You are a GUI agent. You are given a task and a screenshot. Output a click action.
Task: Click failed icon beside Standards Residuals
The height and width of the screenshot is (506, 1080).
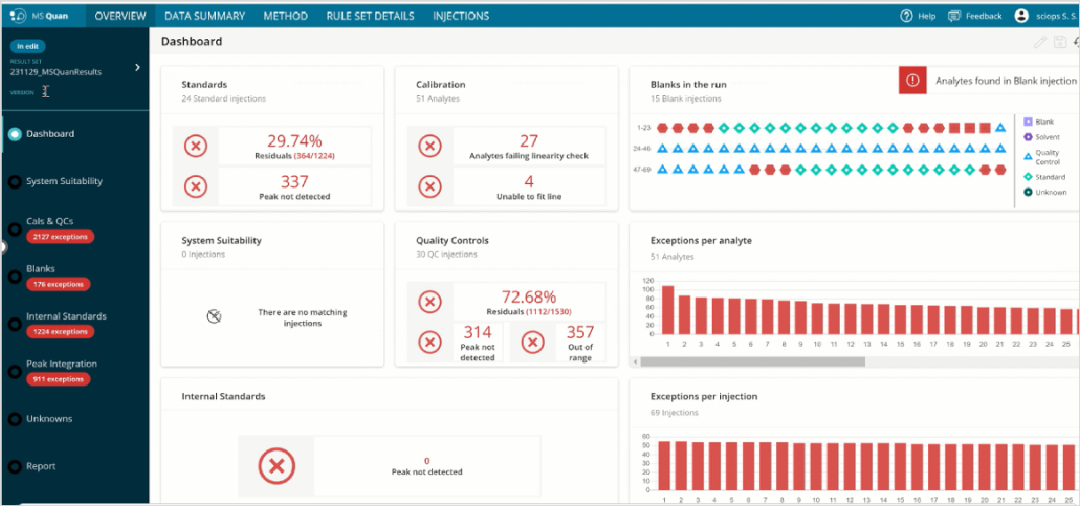[x=196, y=145]
